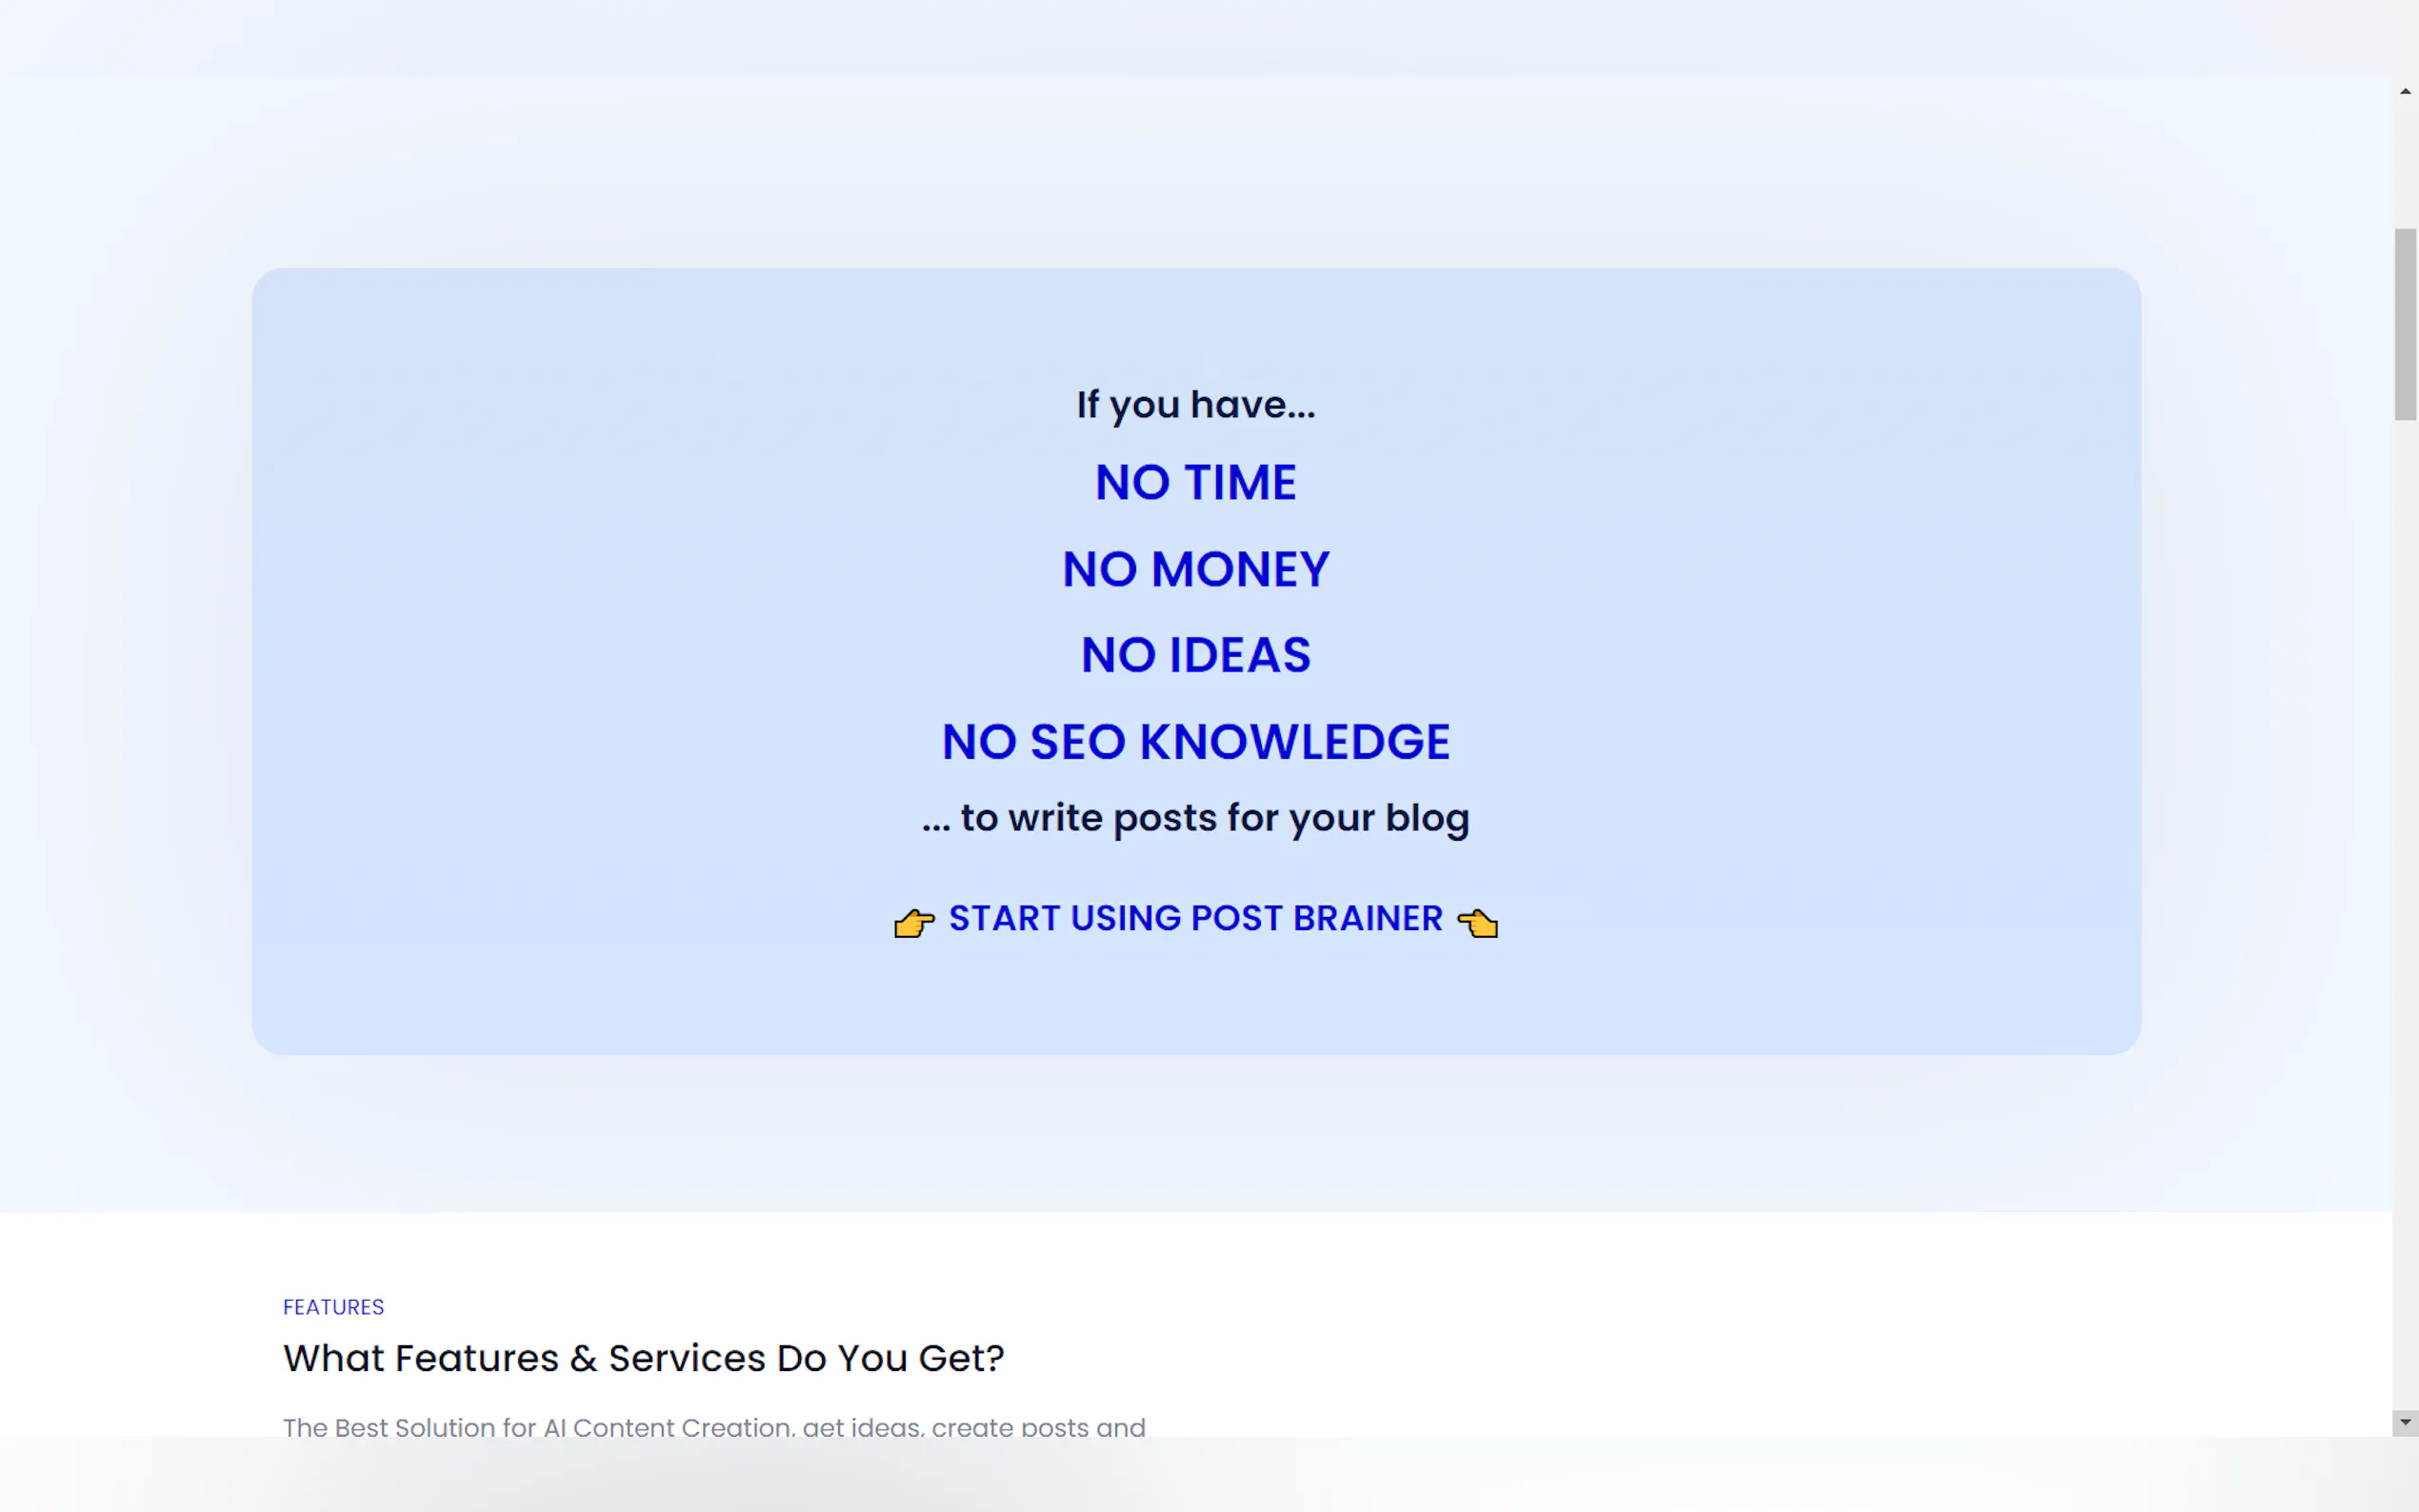Click '... to write posts for your blog' text
The width and height of the screenshot is (2419, 1512).
point(1195,818)
